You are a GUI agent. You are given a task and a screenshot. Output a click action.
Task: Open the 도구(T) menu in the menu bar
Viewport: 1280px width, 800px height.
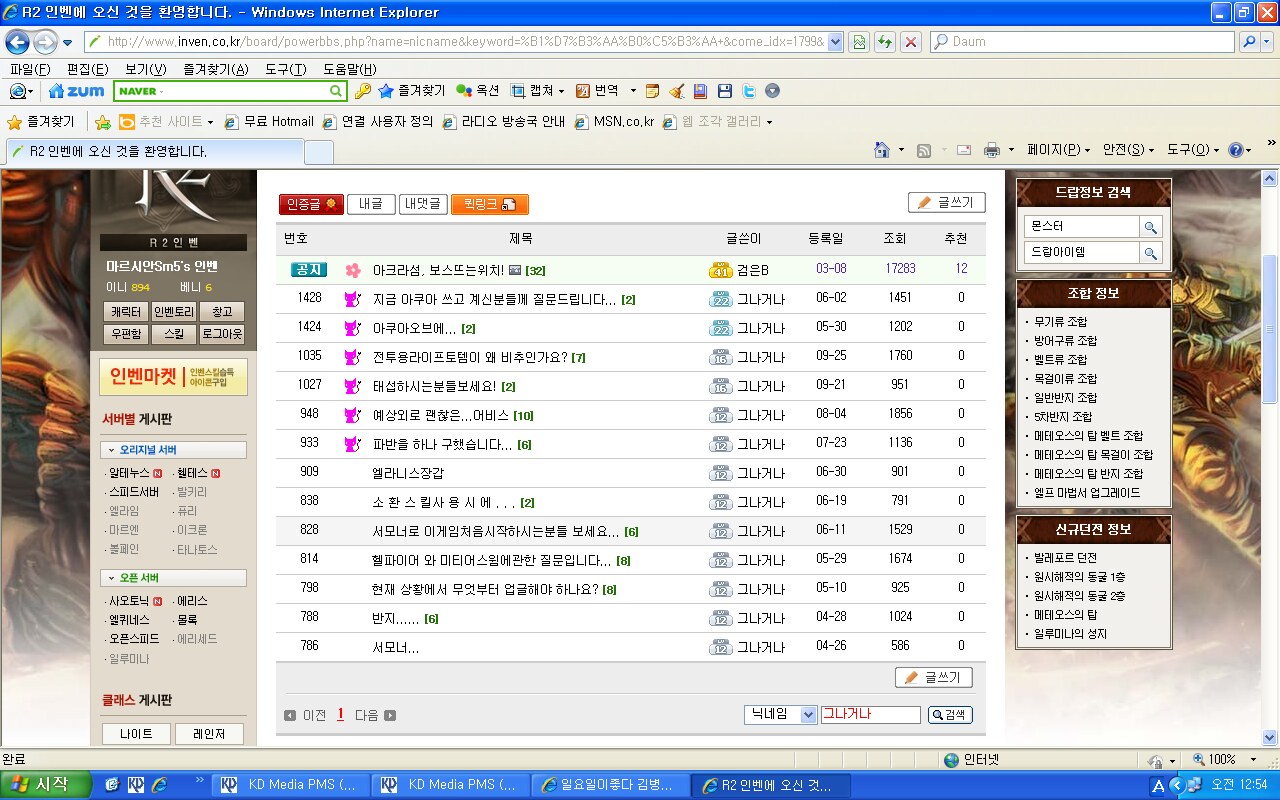click(285, 69)
